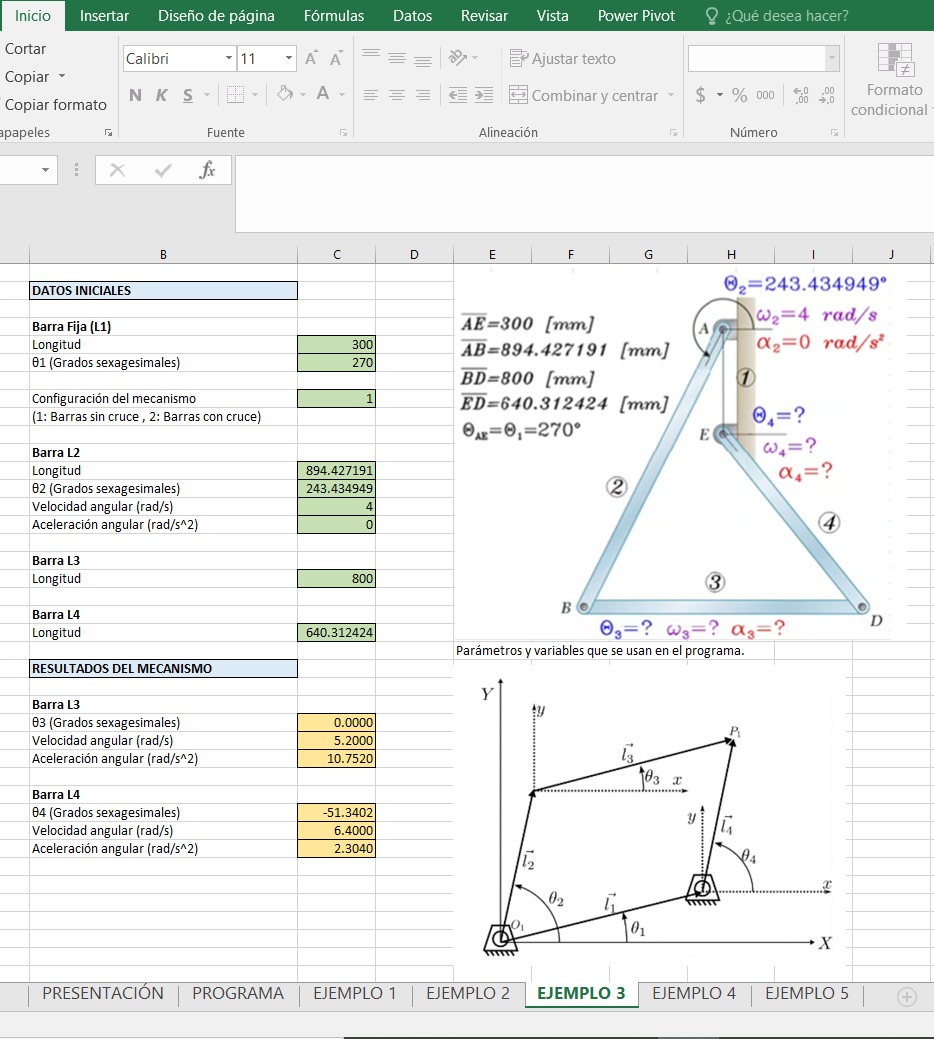Click Ajustar texto button
Screen dimensions: 934x1039
(x=562, y=58)
